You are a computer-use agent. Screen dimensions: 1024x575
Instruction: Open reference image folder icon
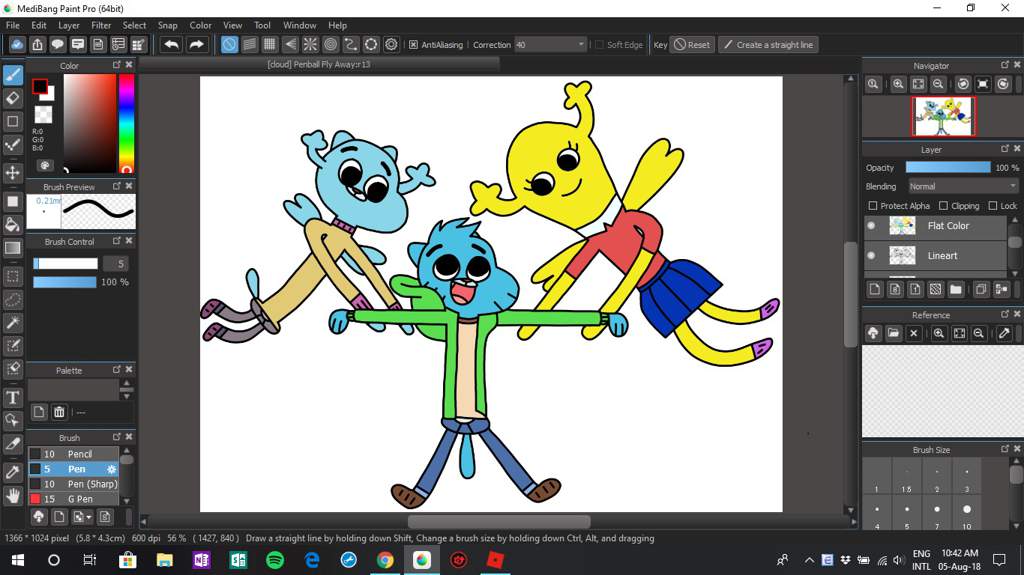(893, 333)
